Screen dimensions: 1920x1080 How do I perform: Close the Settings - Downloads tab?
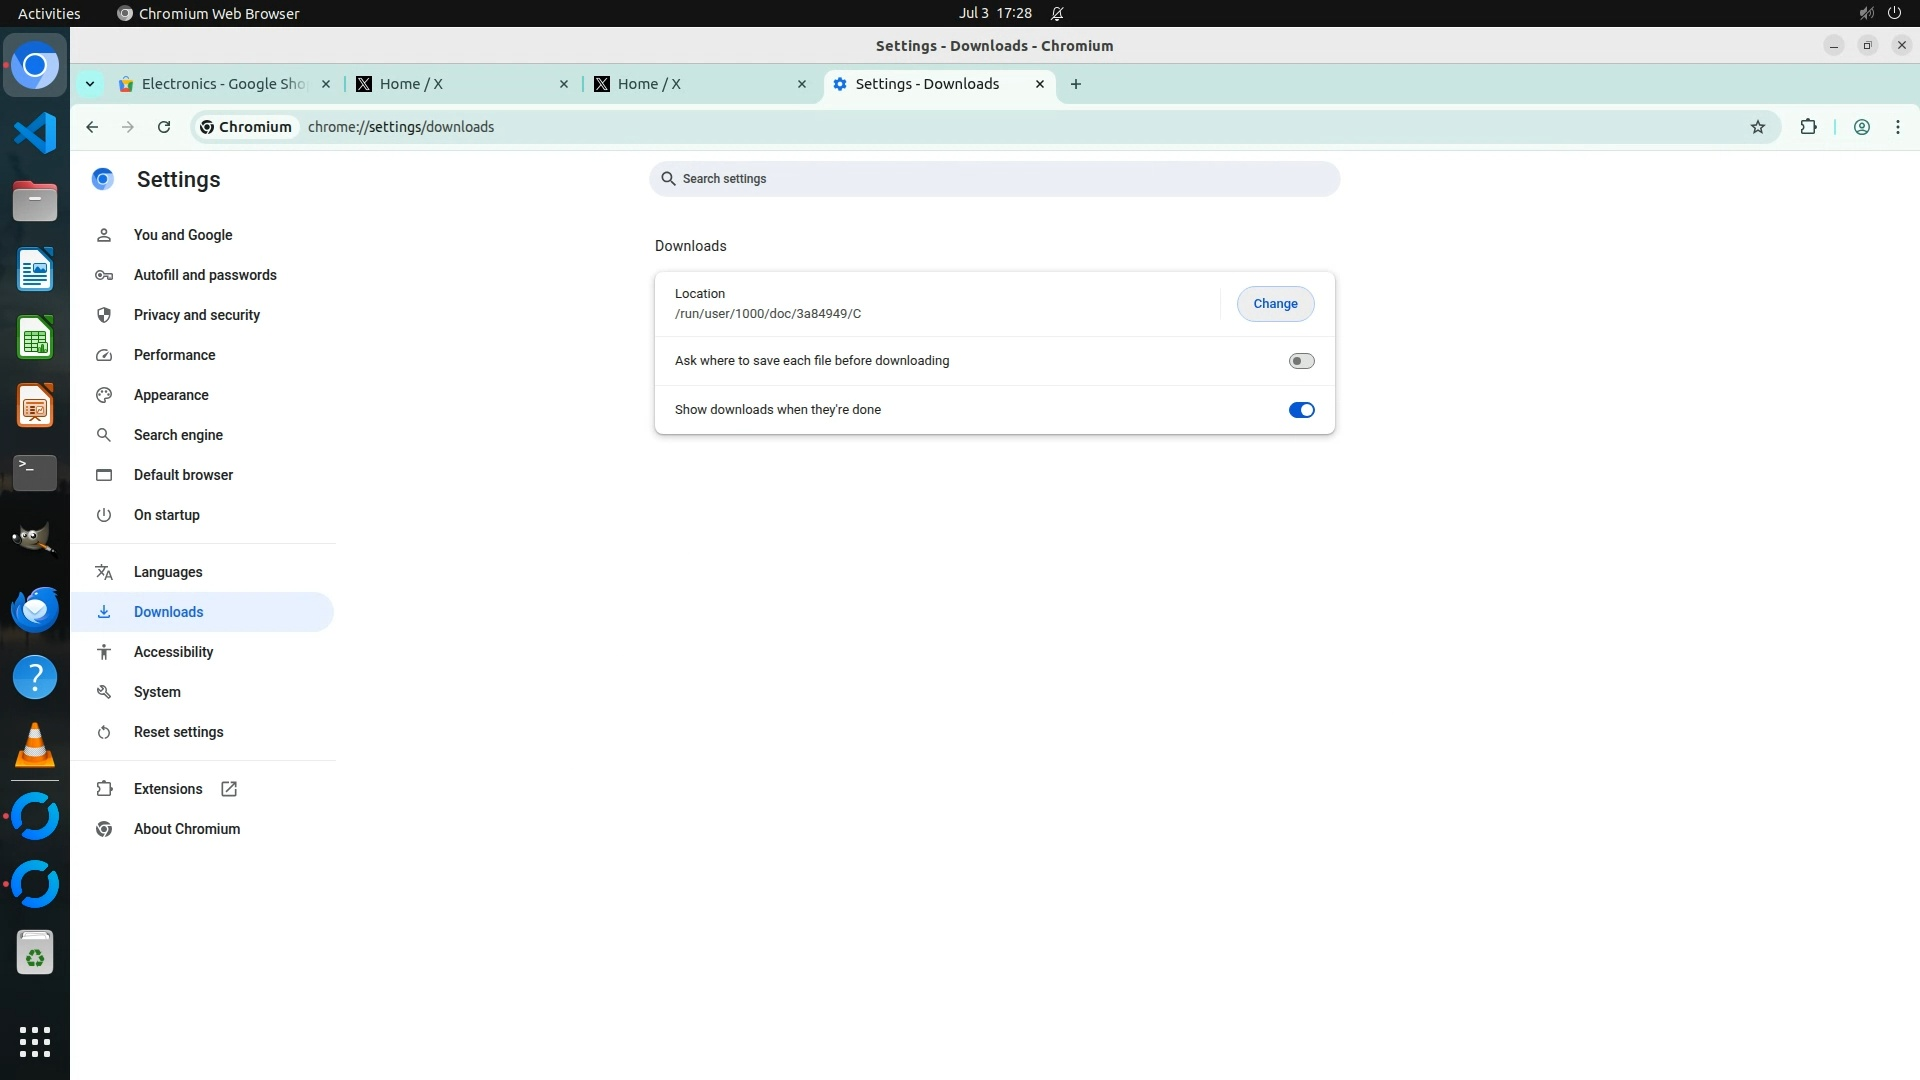[x=1039, y=84]
